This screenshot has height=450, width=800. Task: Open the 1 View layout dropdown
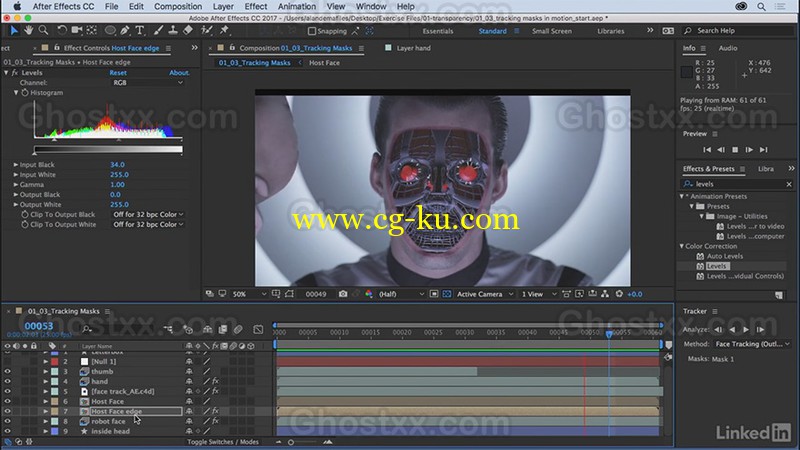click(x=538, y=294)
